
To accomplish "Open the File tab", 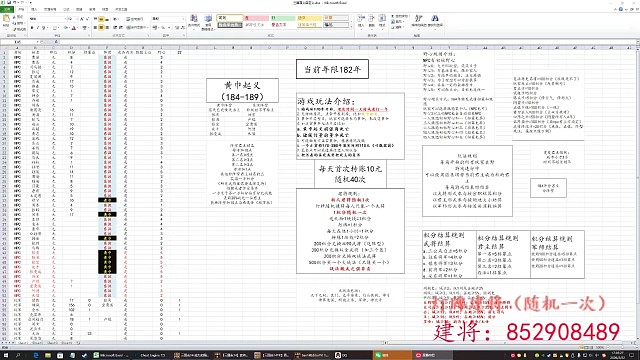I will point(7,9).
